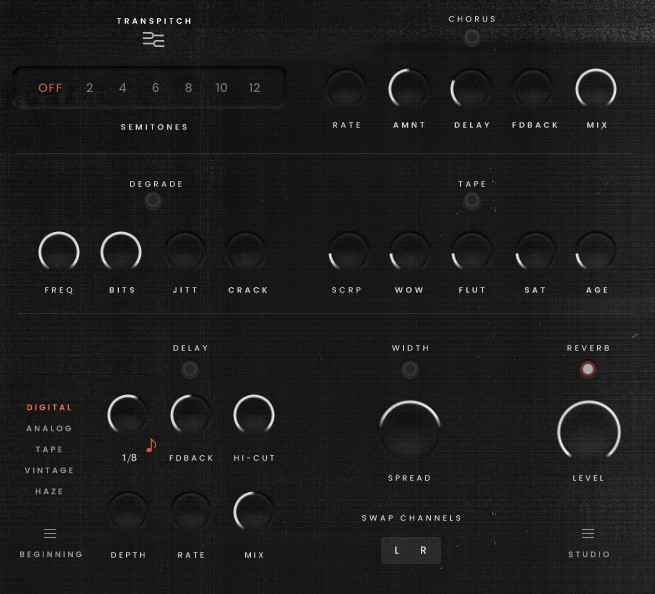Select the Analog delay mode
Image resolution: width=655 pixels, height=594 pixels.
pyautogui.click(x=49, y=428)
